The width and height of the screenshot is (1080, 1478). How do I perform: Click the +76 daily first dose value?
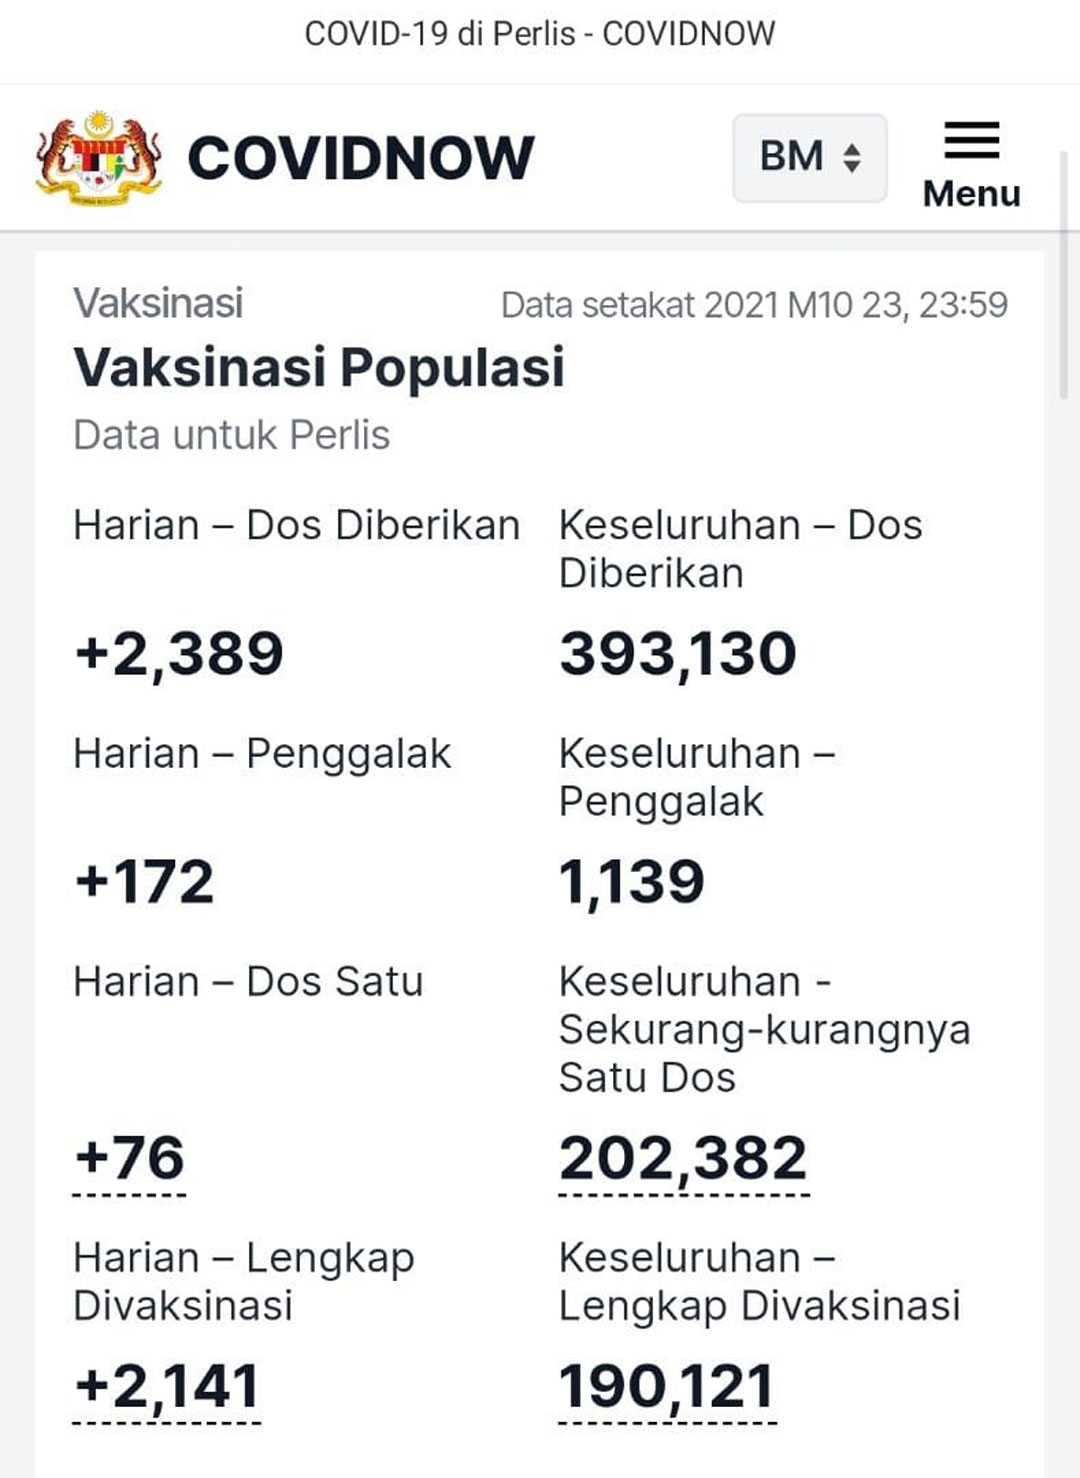pos(130,1158)
